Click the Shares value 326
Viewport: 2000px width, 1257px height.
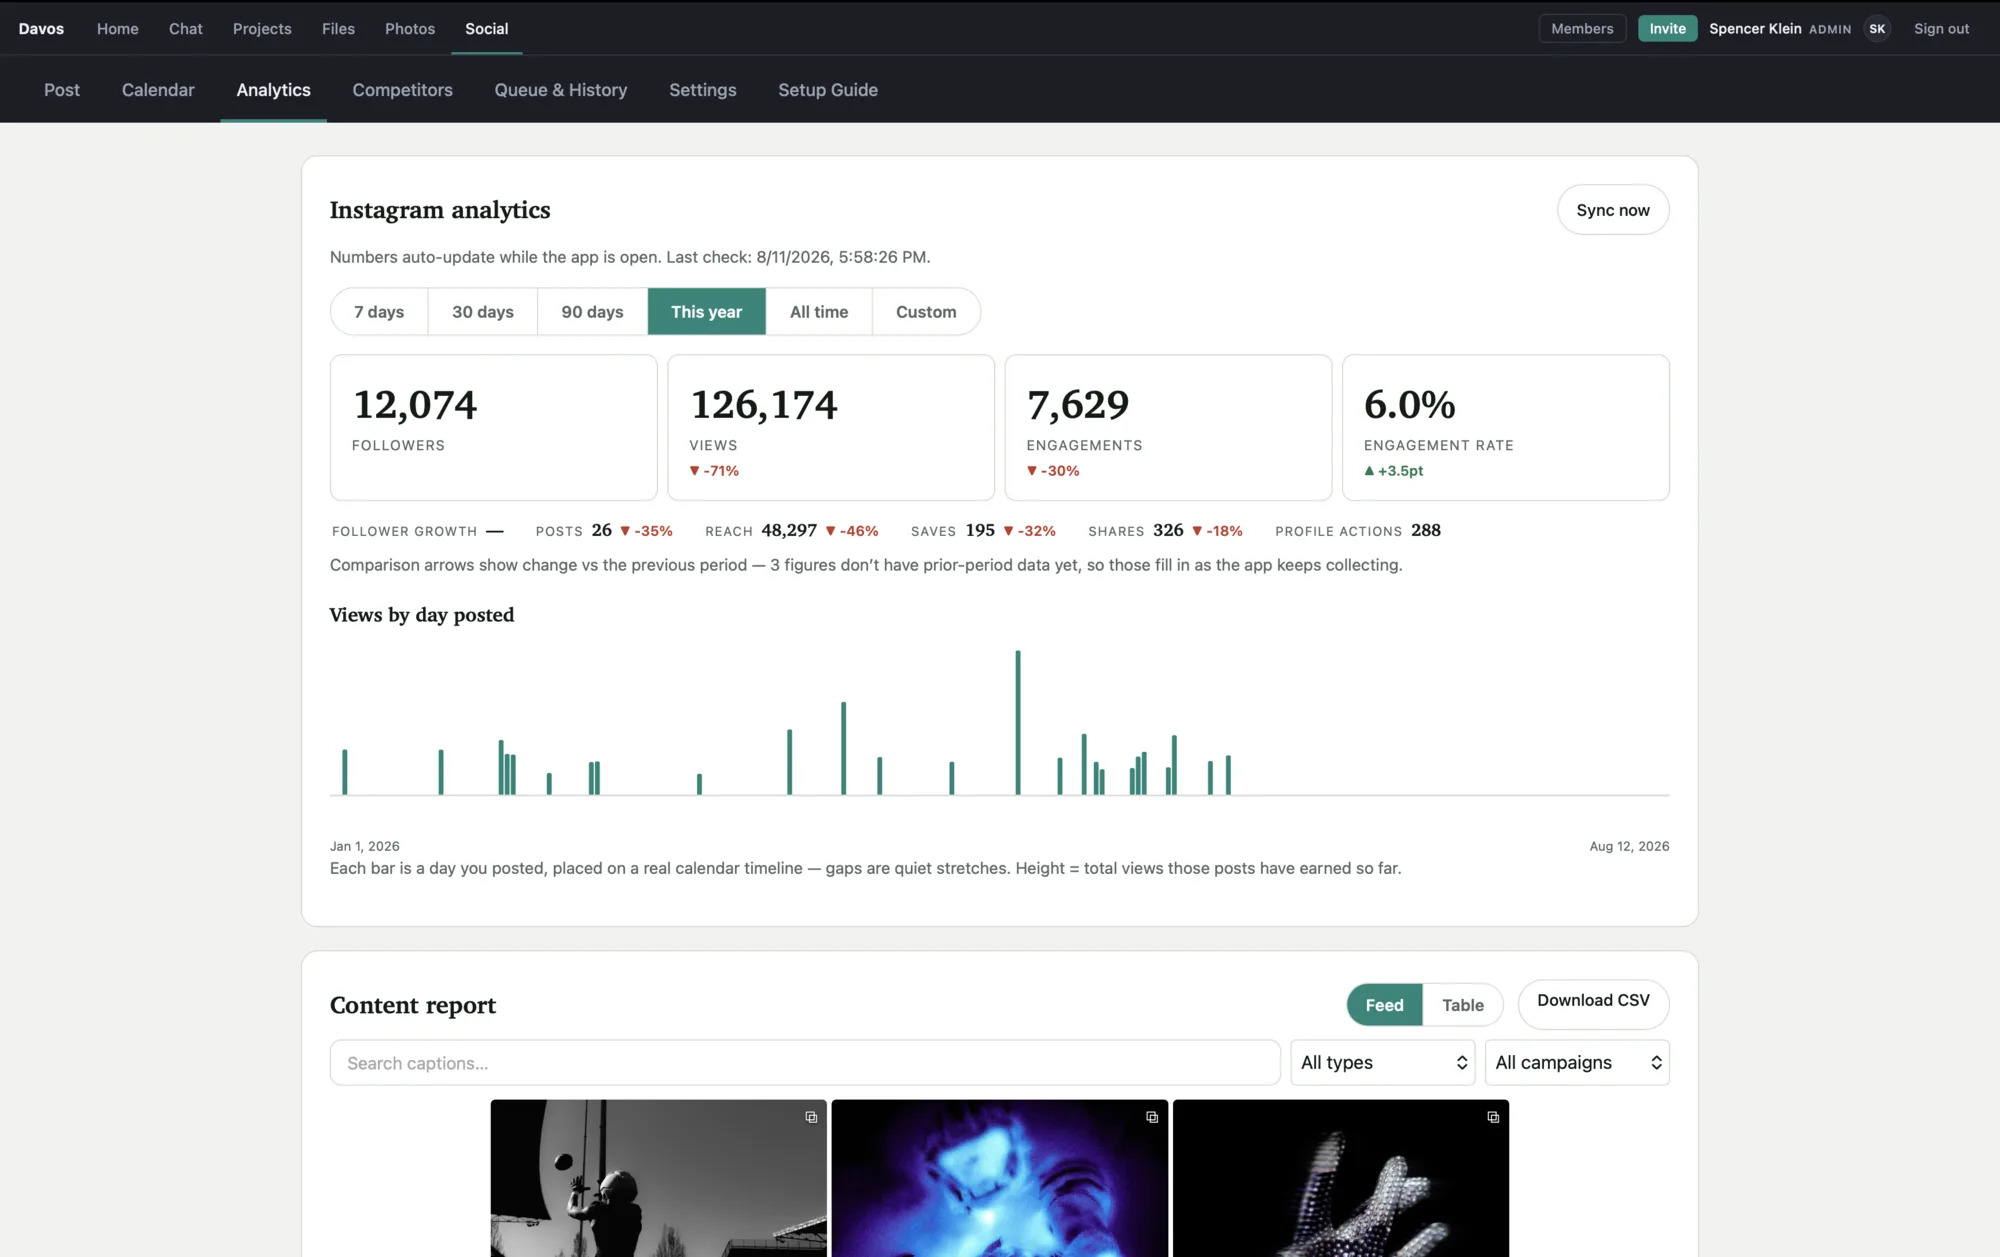[1168, 530]
